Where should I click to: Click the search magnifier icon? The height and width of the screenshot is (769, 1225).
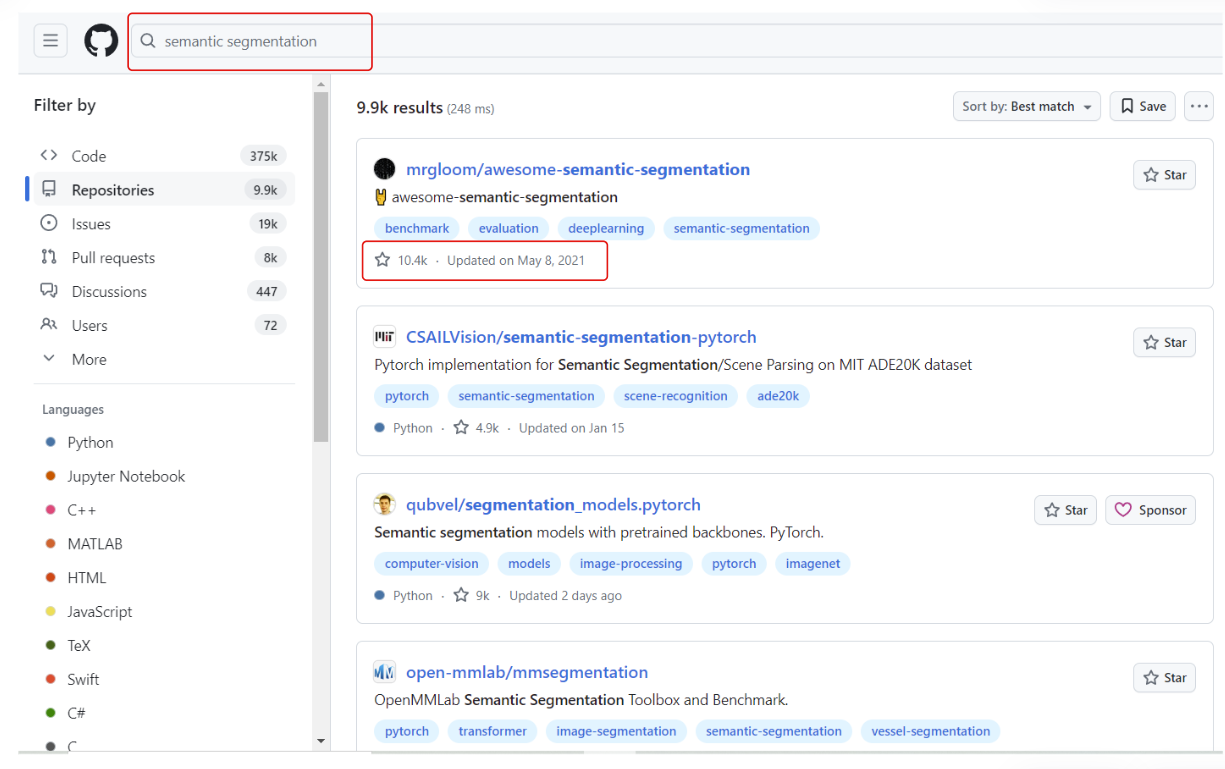pos(148,41)
